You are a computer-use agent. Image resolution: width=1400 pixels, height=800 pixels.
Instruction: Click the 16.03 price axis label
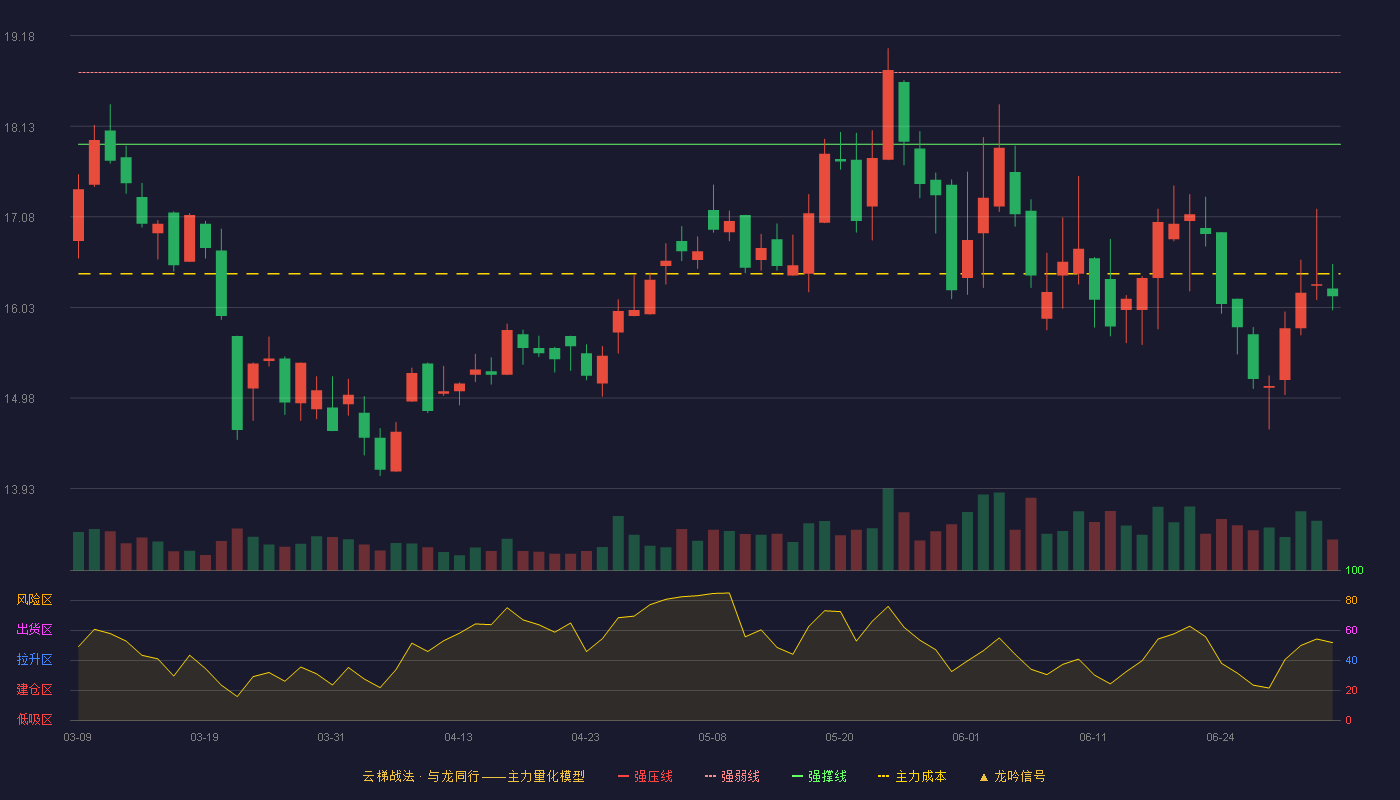pos(19,308)
